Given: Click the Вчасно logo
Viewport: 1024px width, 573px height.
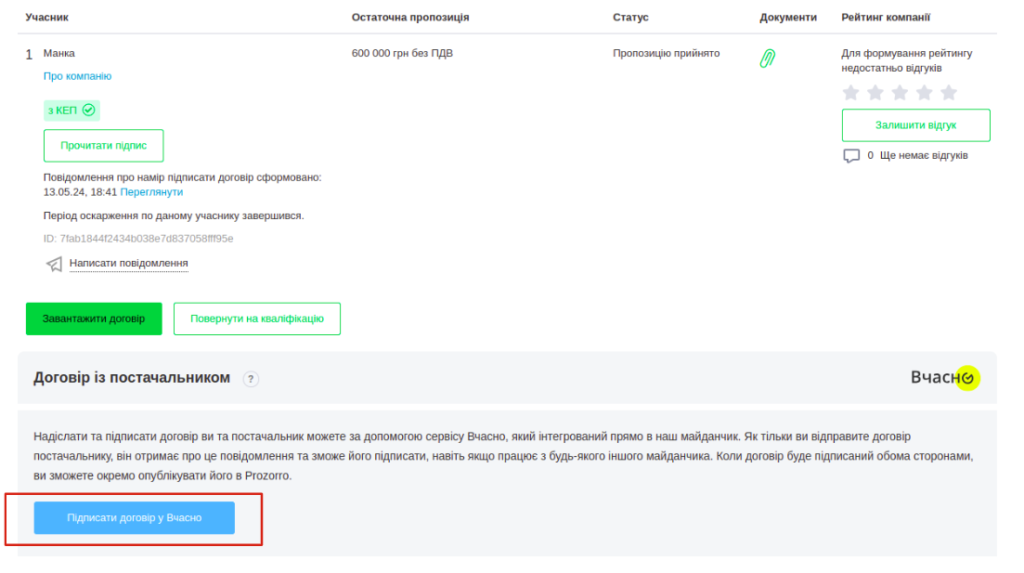Looking at the screenshot, I should tap(943, 378).
